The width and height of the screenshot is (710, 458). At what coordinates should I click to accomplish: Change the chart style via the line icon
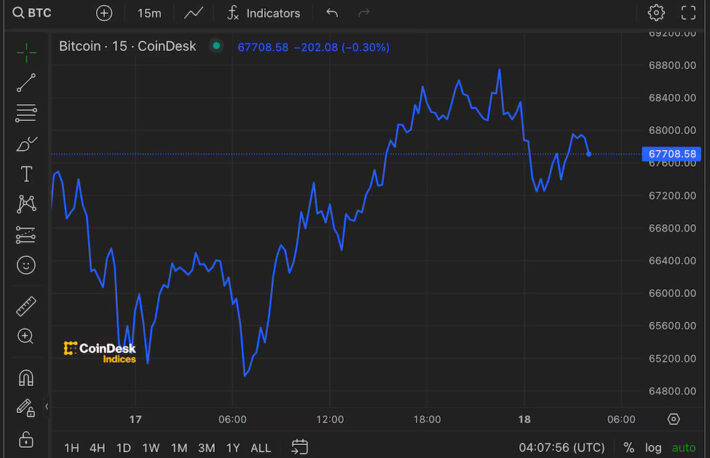(193, 13)
